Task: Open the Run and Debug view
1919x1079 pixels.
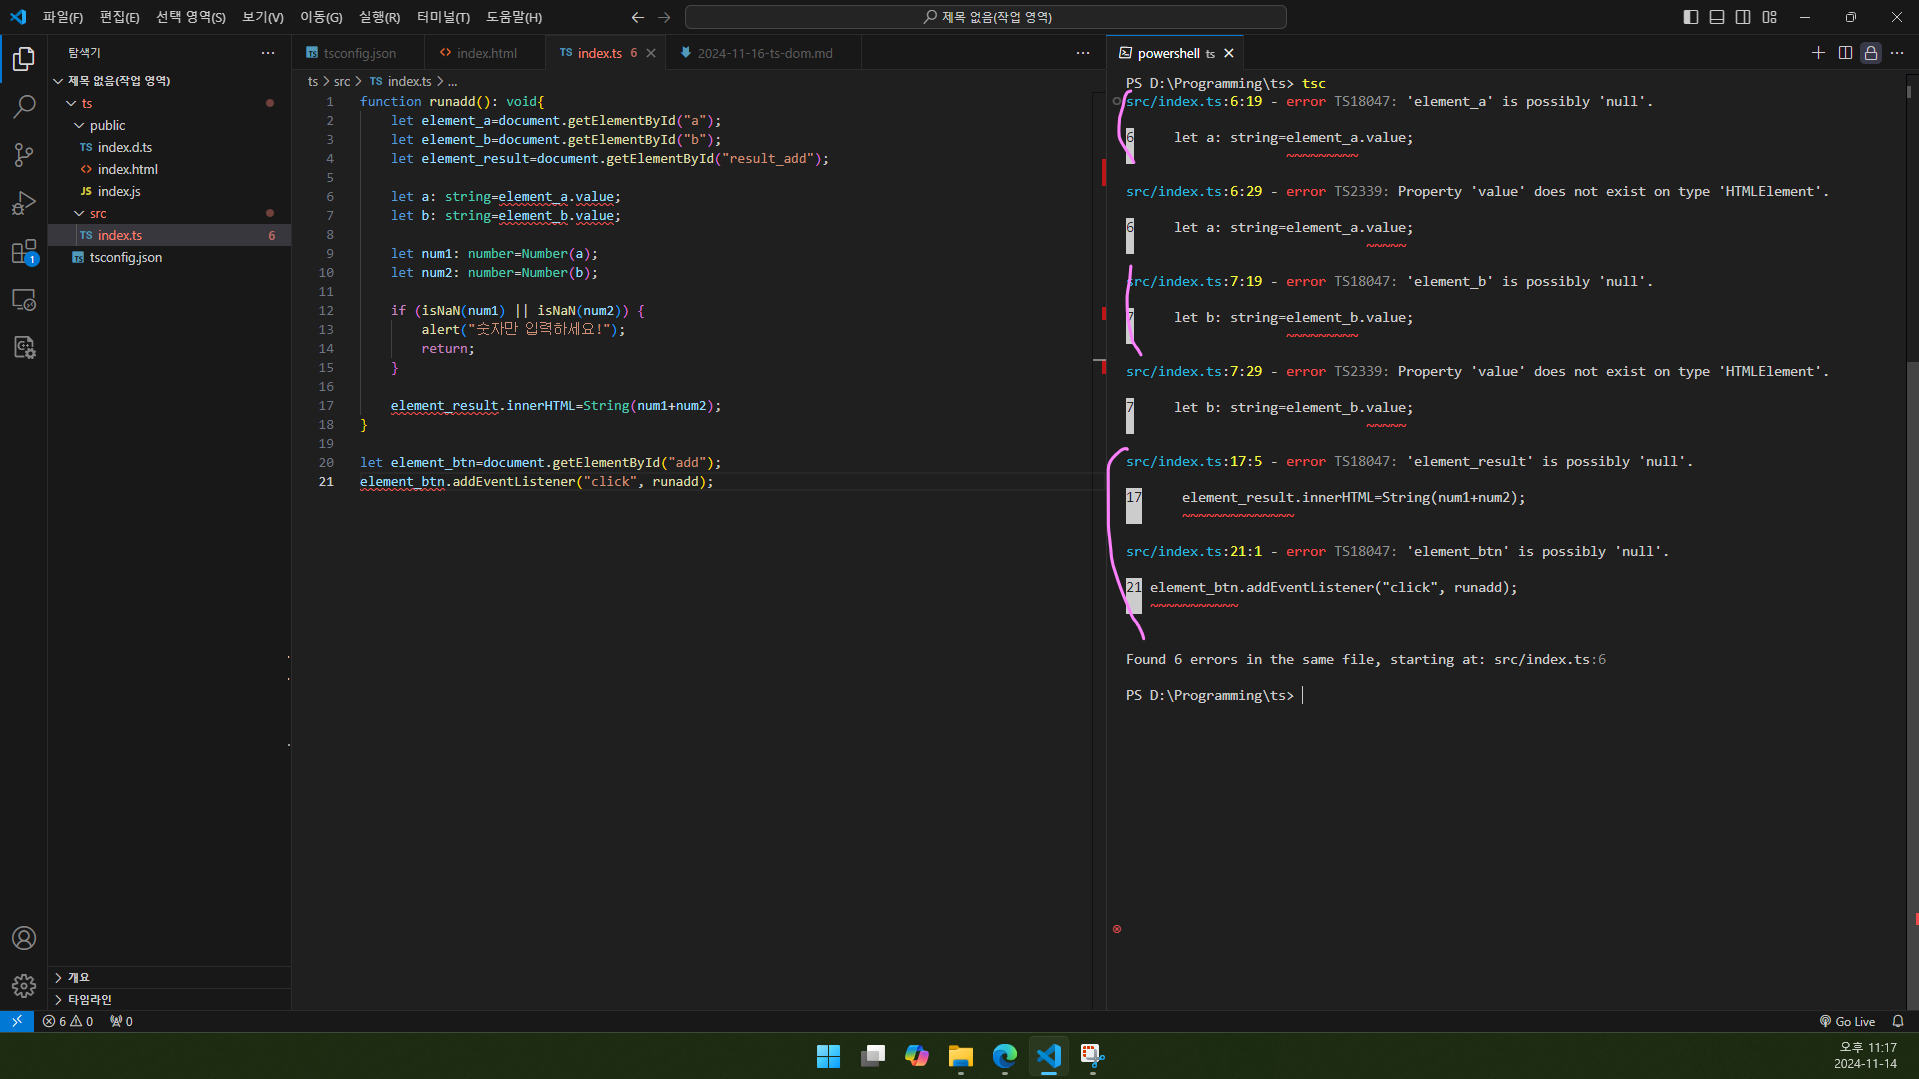Action: (x=24, y=203)
